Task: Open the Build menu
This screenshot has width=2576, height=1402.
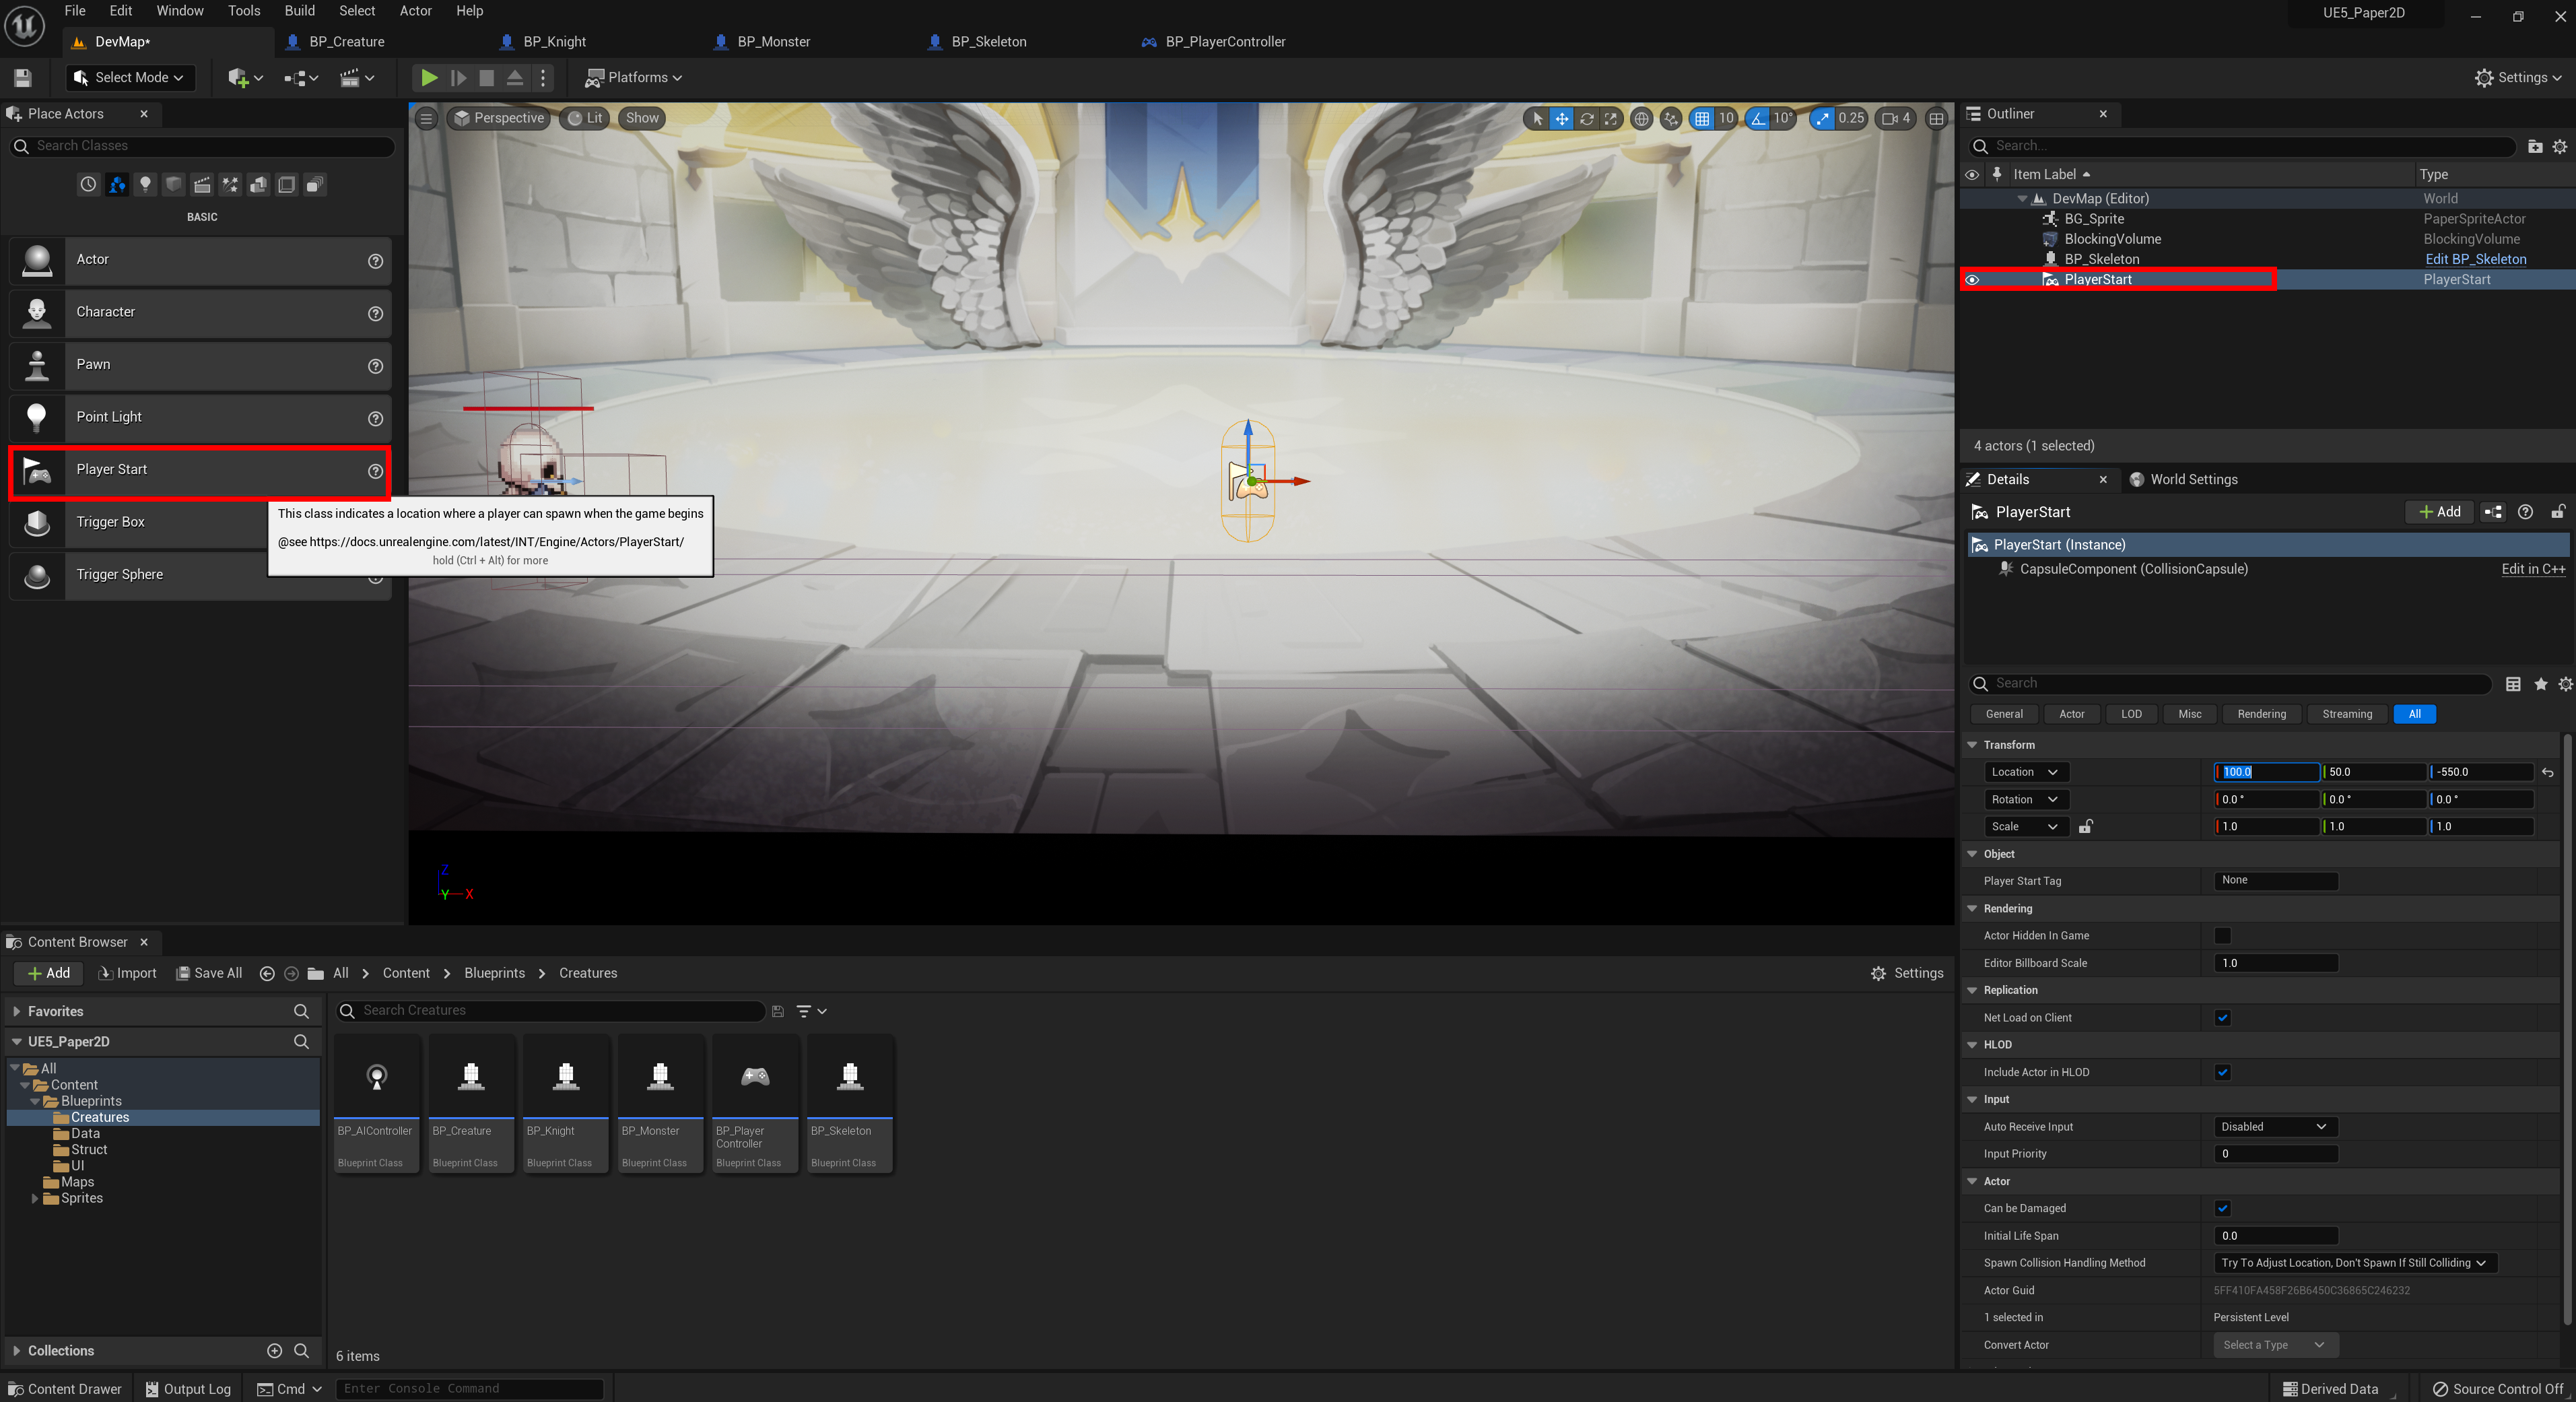Action: pyautogui.click(x=300, y=11)
